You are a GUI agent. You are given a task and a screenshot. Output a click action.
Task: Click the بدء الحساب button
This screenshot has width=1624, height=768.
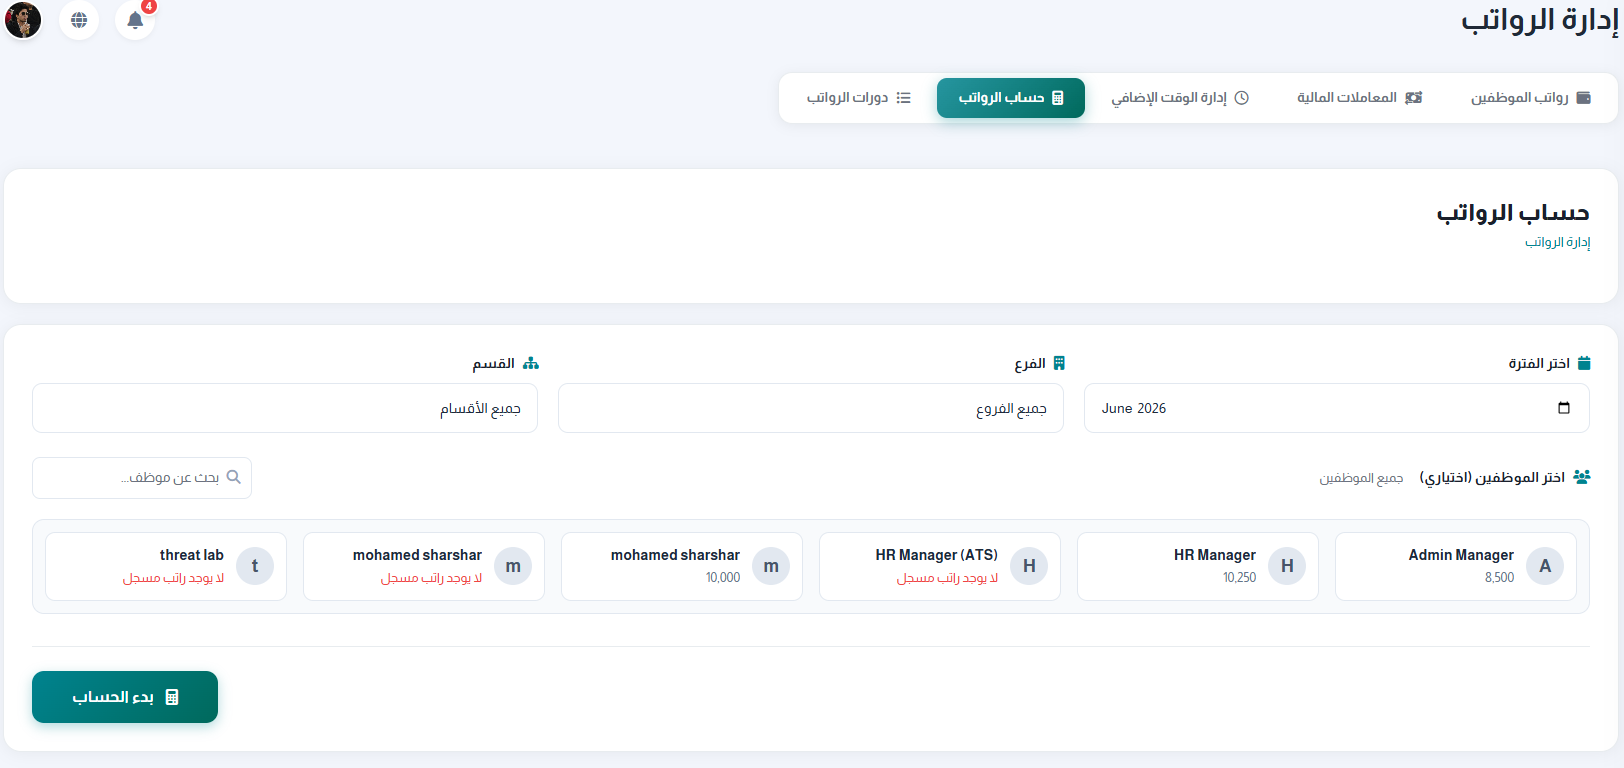pos(125,697)
